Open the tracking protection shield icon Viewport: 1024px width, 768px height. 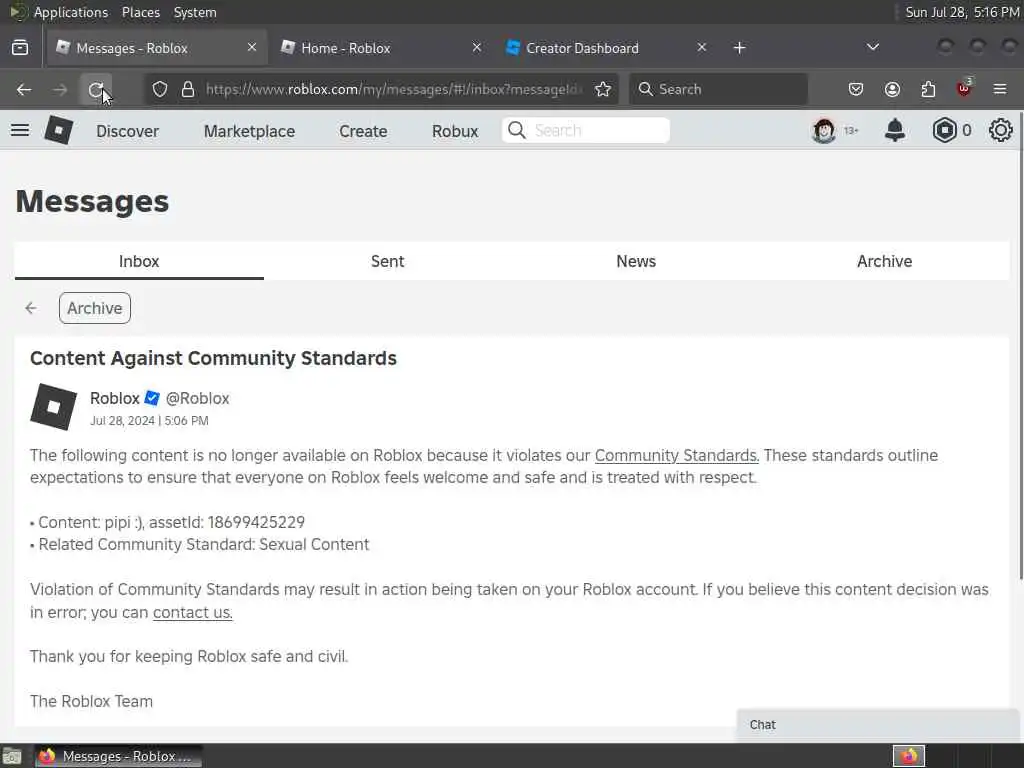click(x=160, y=89)
